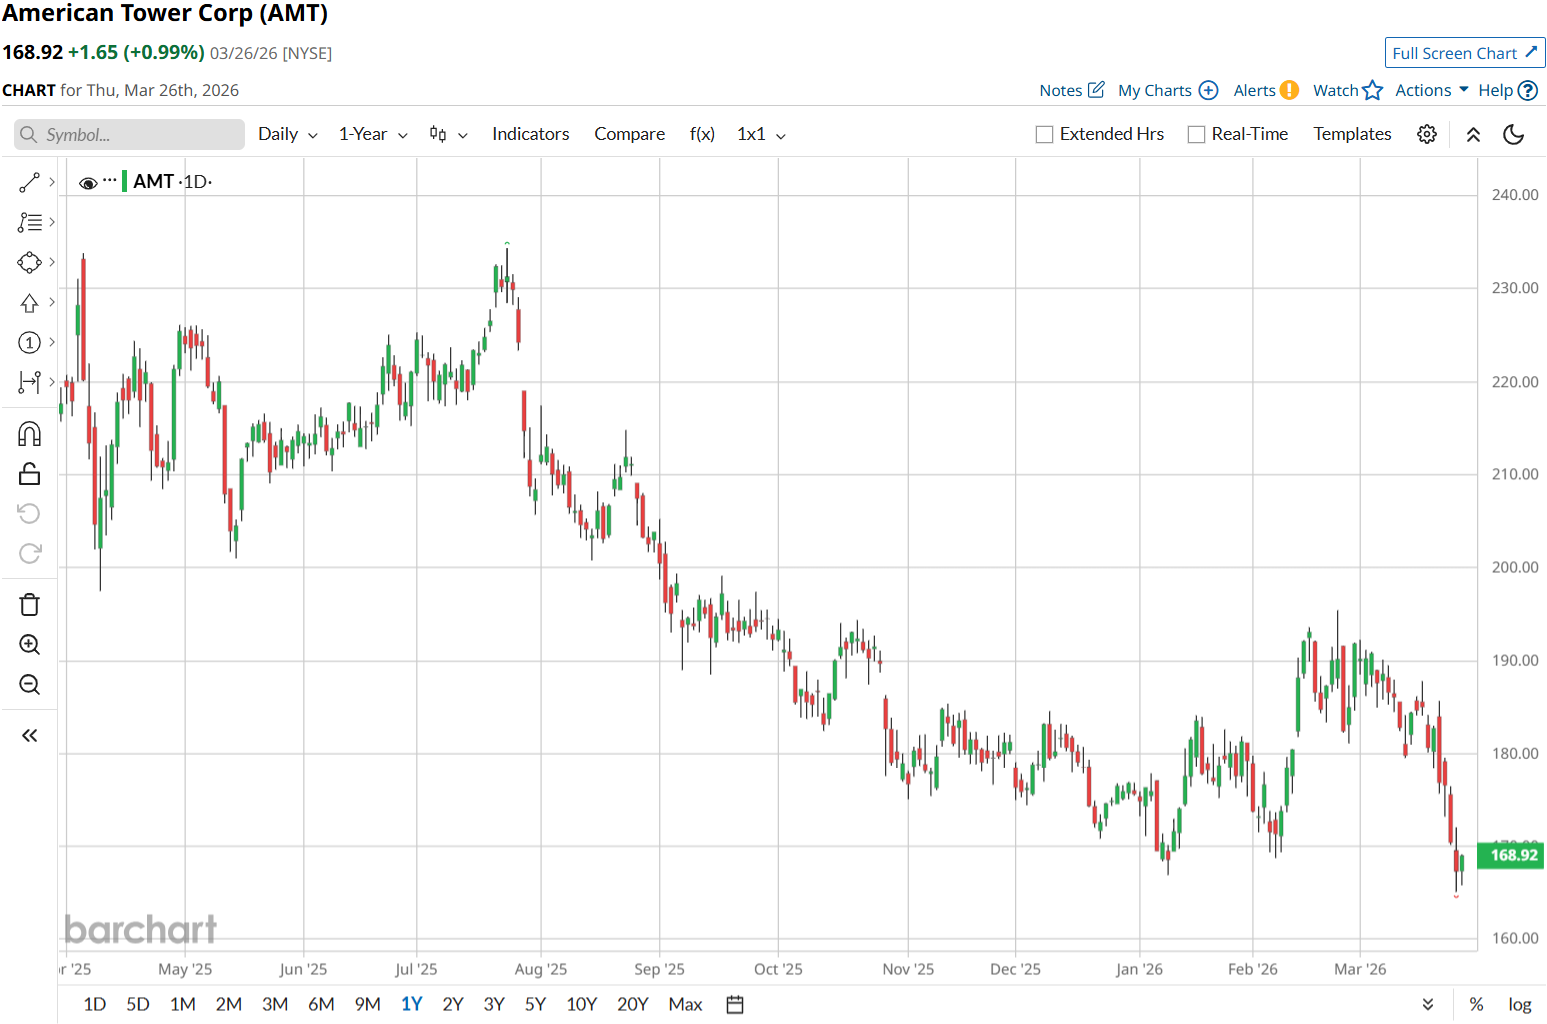Choose the shapes drawing tool
This screenshot has width=1547, height=1024.
[29, 262]
